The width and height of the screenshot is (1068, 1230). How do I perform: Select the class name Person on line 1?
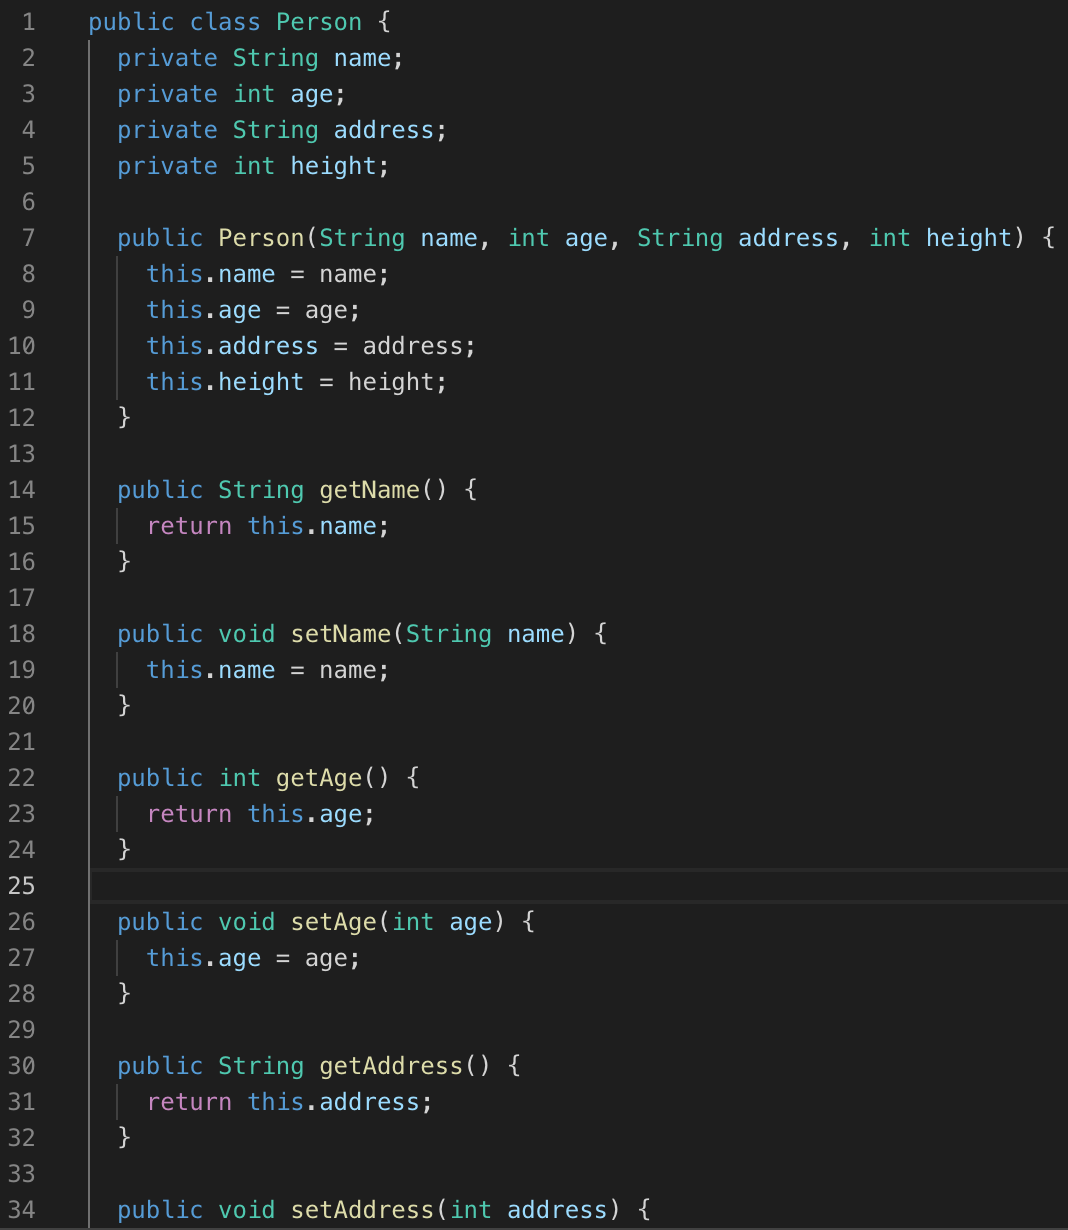tap(318, 21)
